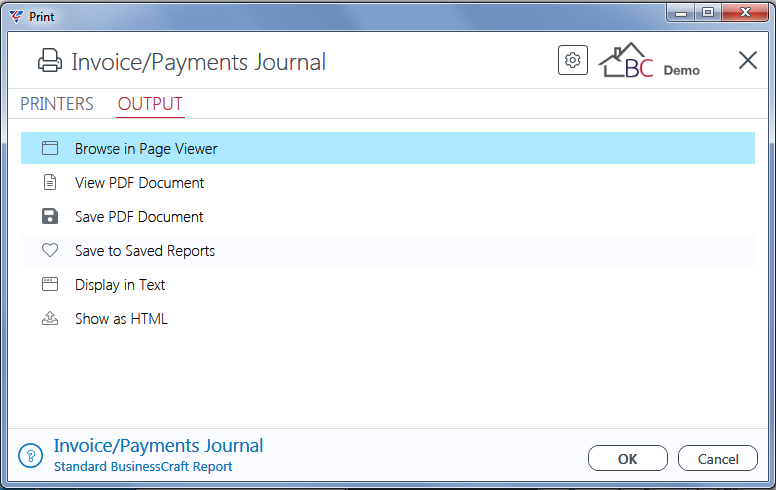Confirm with the OK button
Image resolution: width=776 pixels, height=490 pixels.
tap(628, 458)
